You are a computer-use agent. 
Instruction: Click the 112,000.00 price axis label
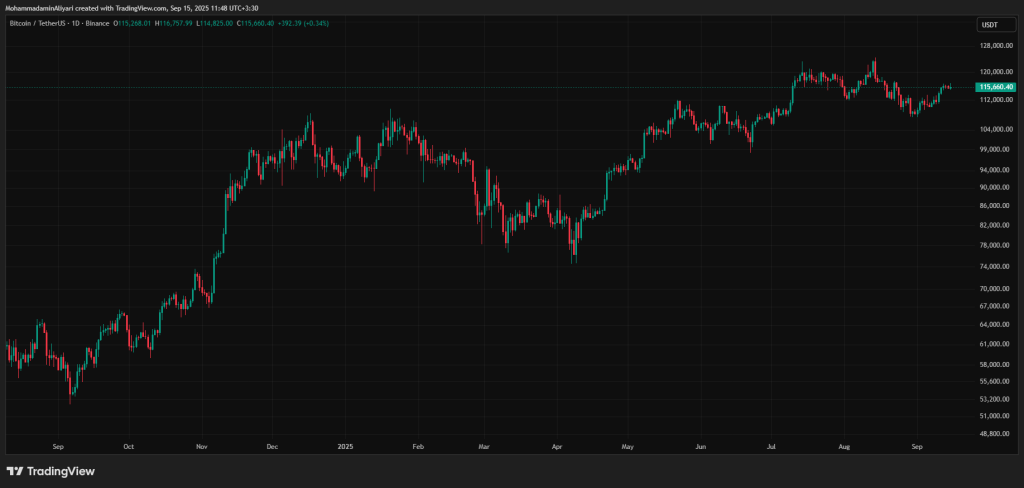[x=997, y=100]
